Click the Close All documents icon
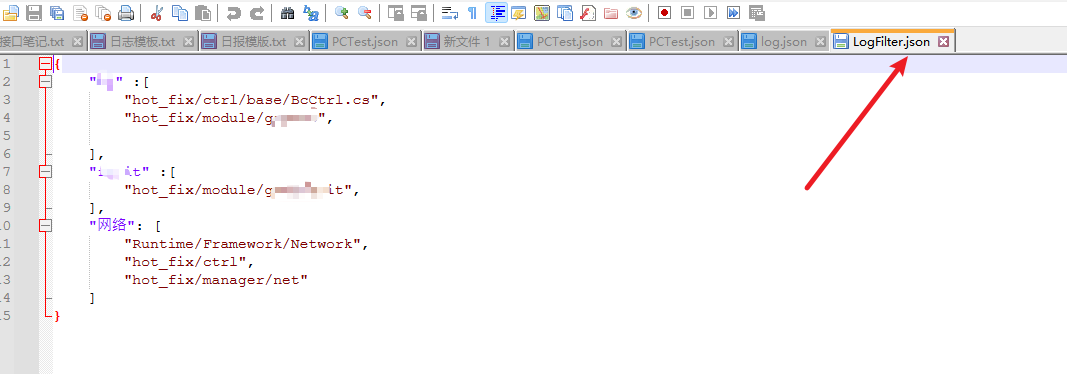Screen dimensions: 1067x374 pos(103,12)
